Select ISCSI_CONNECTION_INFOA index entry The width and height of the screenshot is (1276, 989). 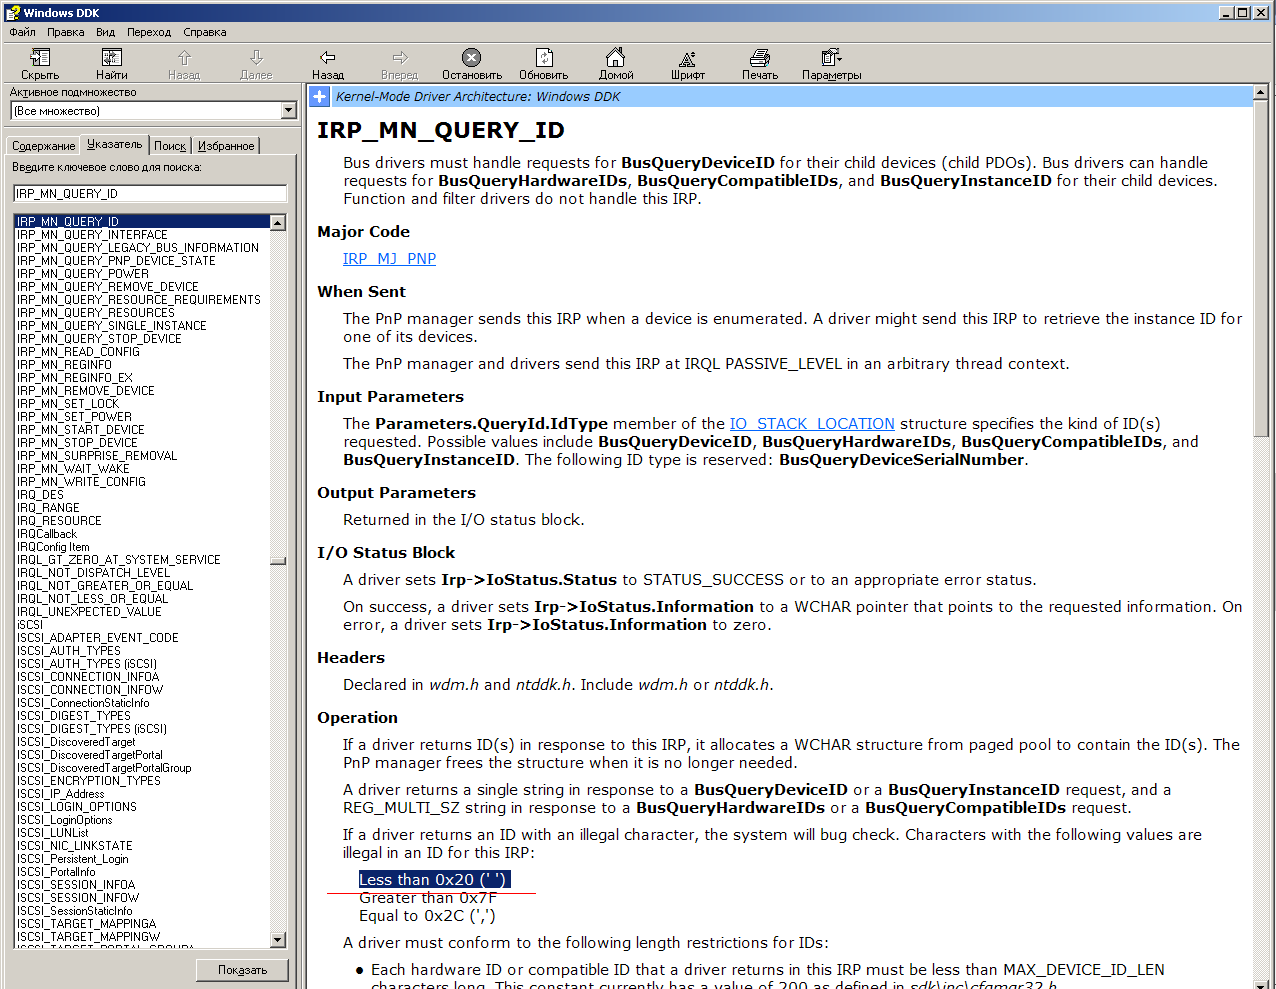tap(88, 677)
